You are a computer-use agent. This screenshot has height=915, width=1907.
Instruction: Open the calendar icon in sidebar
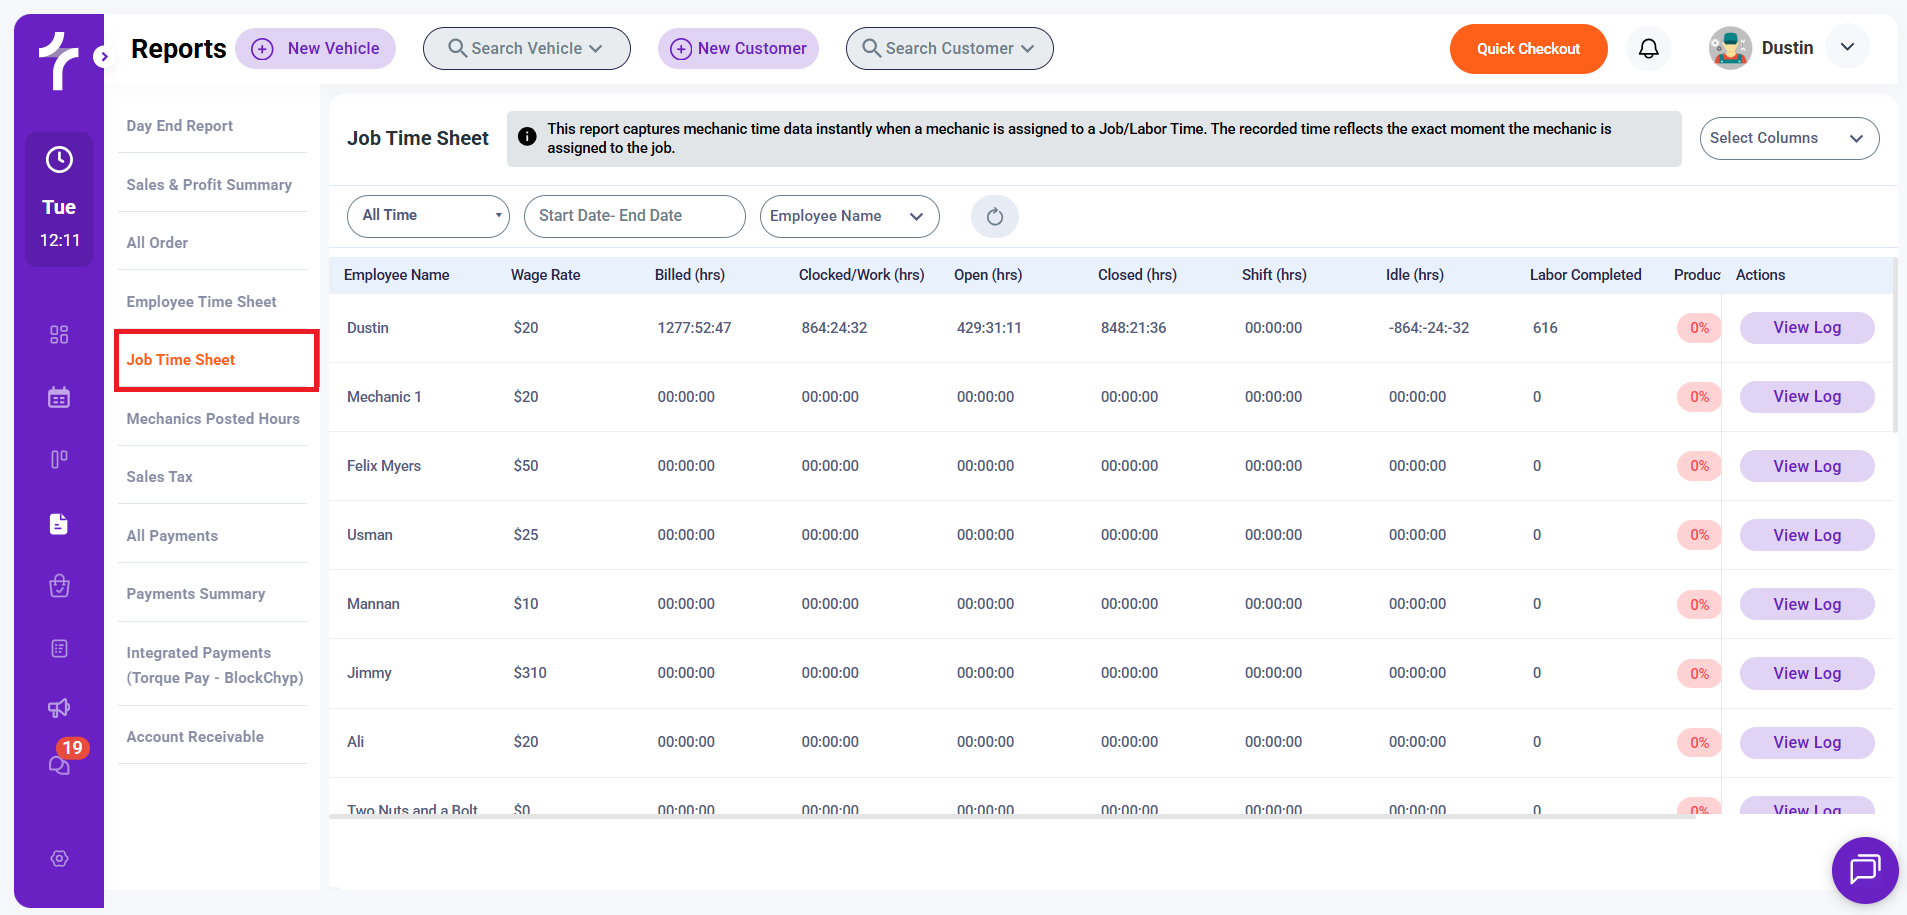[x=59, y=397]
